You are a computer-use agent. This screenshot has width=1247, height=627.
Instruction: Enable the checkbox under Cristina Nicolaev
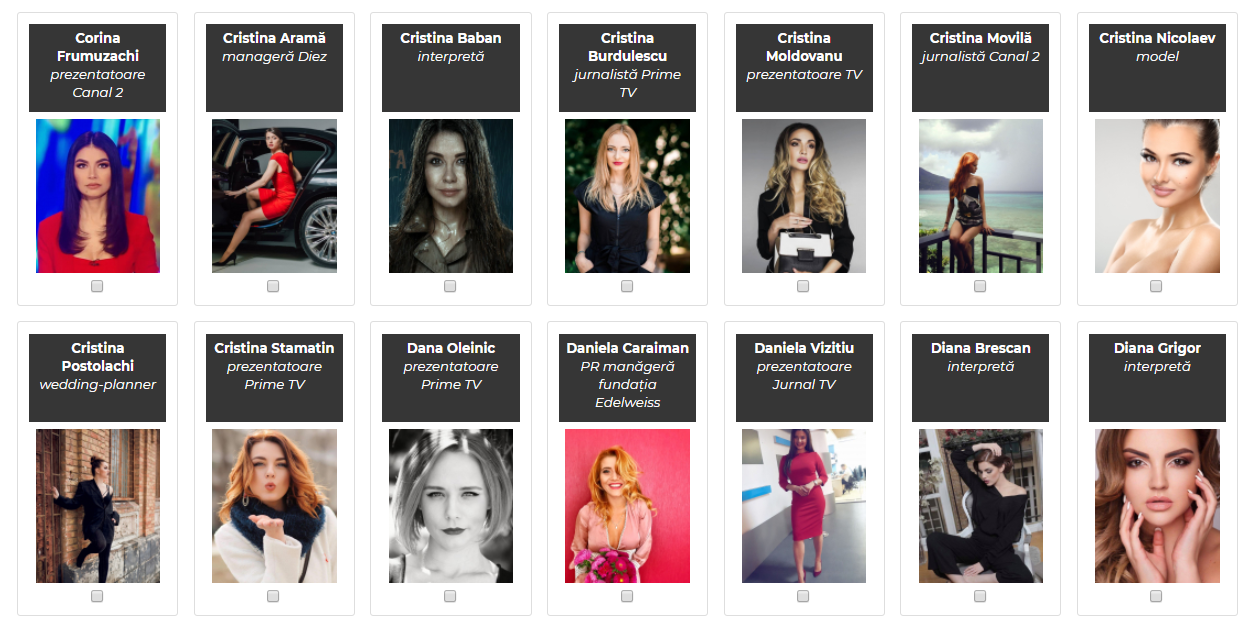click(x=1156, y=286)
